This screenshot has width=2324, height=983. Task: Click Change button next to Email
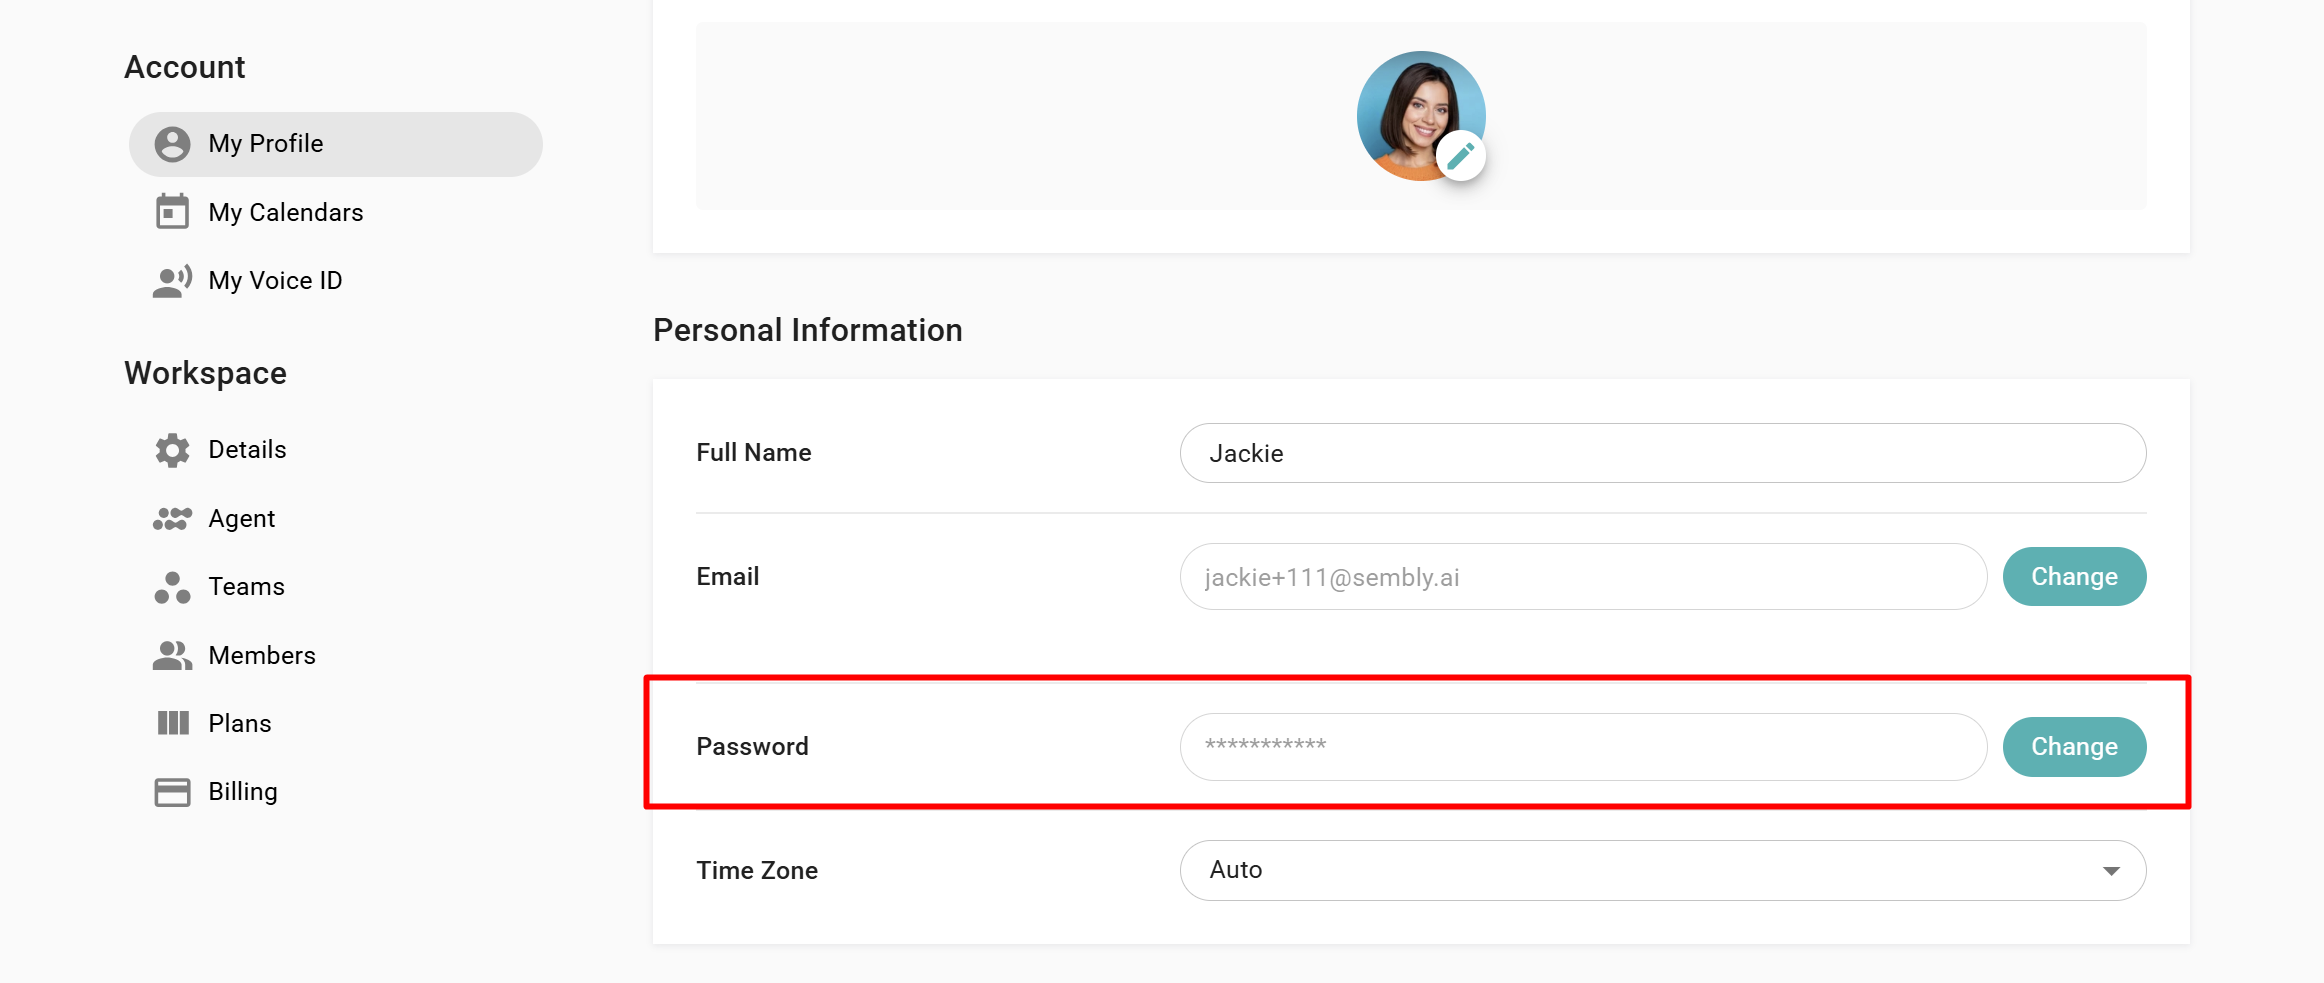tap(2074, 576)
